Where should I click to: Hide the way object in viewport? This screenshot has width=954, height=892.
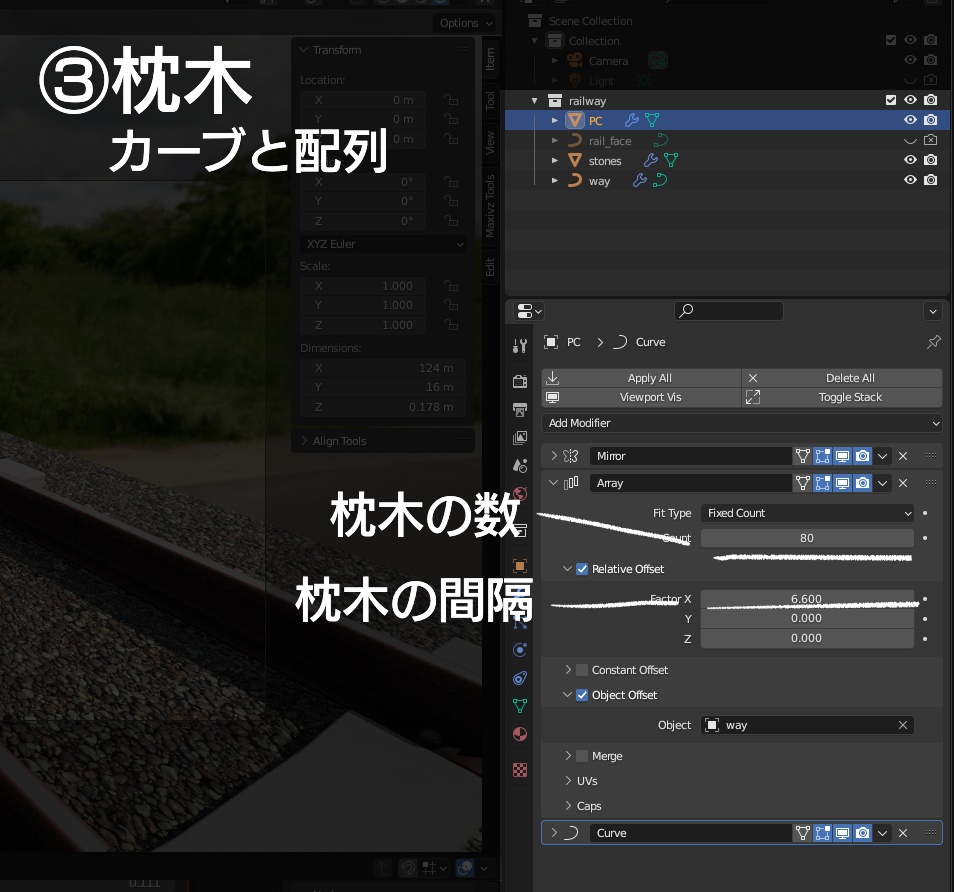click(x=911, y=181)
